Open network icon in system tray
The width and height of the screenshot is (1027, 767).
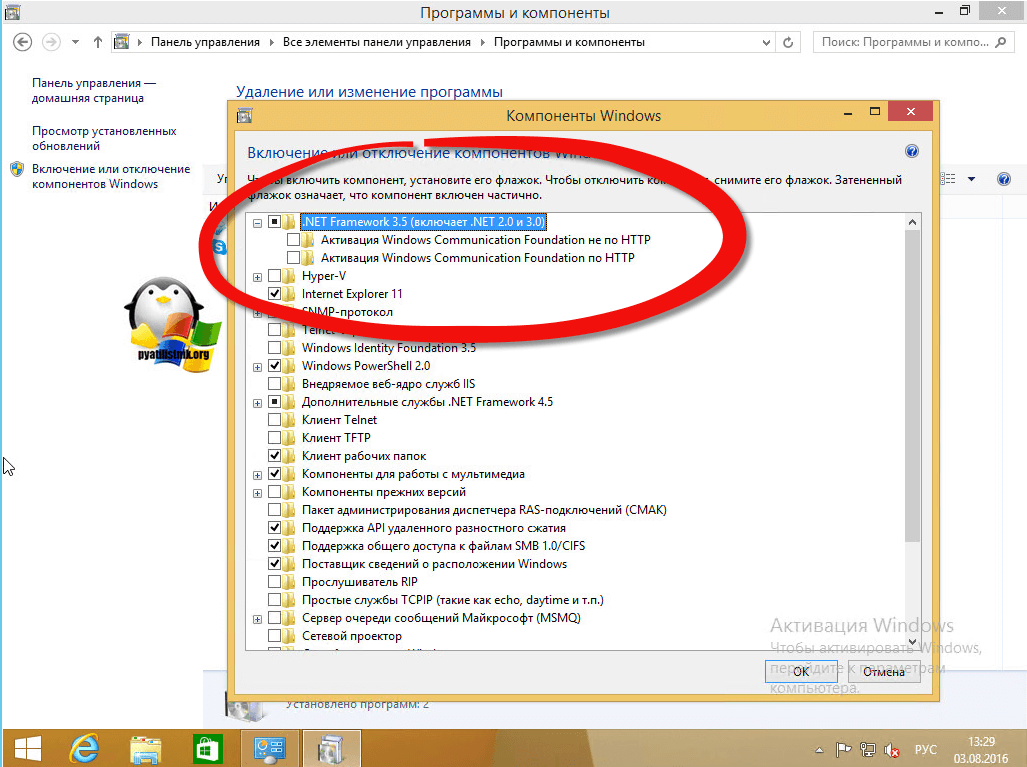(x=867, y=749)
